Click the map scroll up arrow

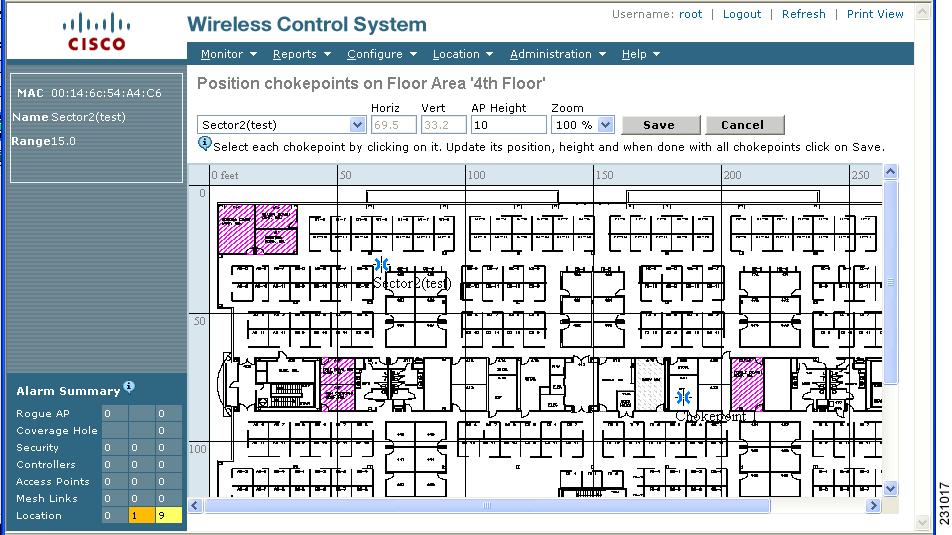pos(890,172)
